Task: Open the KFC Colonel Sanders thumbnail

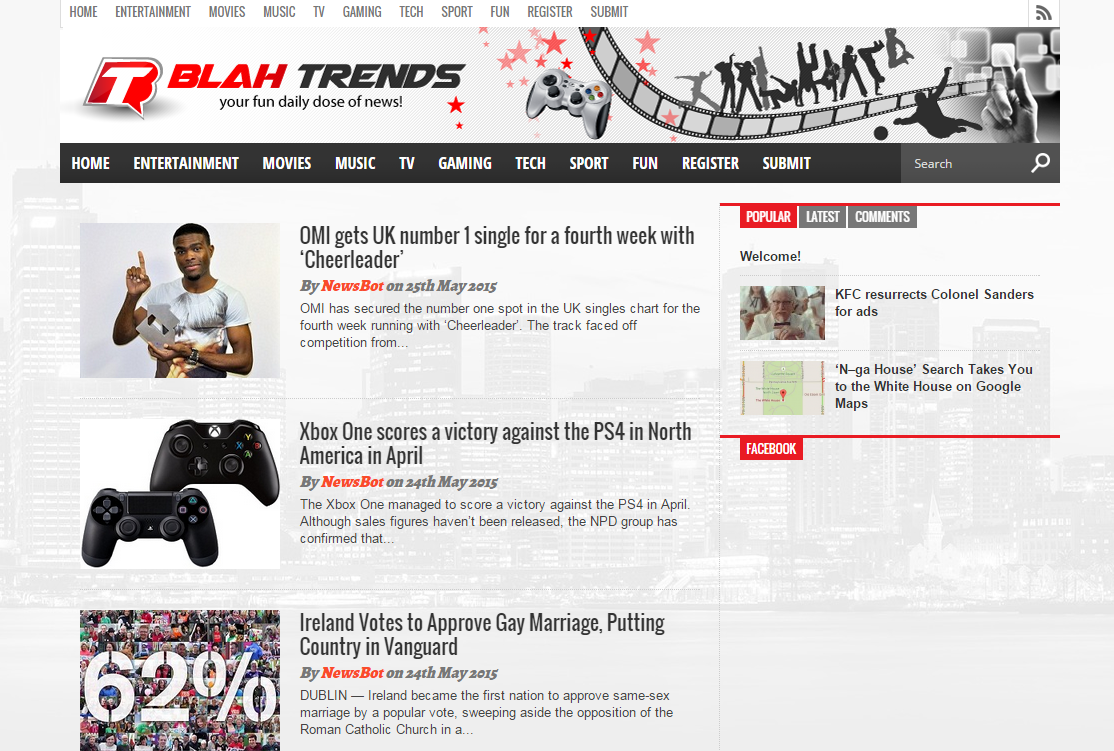Action: click(782, 313)
